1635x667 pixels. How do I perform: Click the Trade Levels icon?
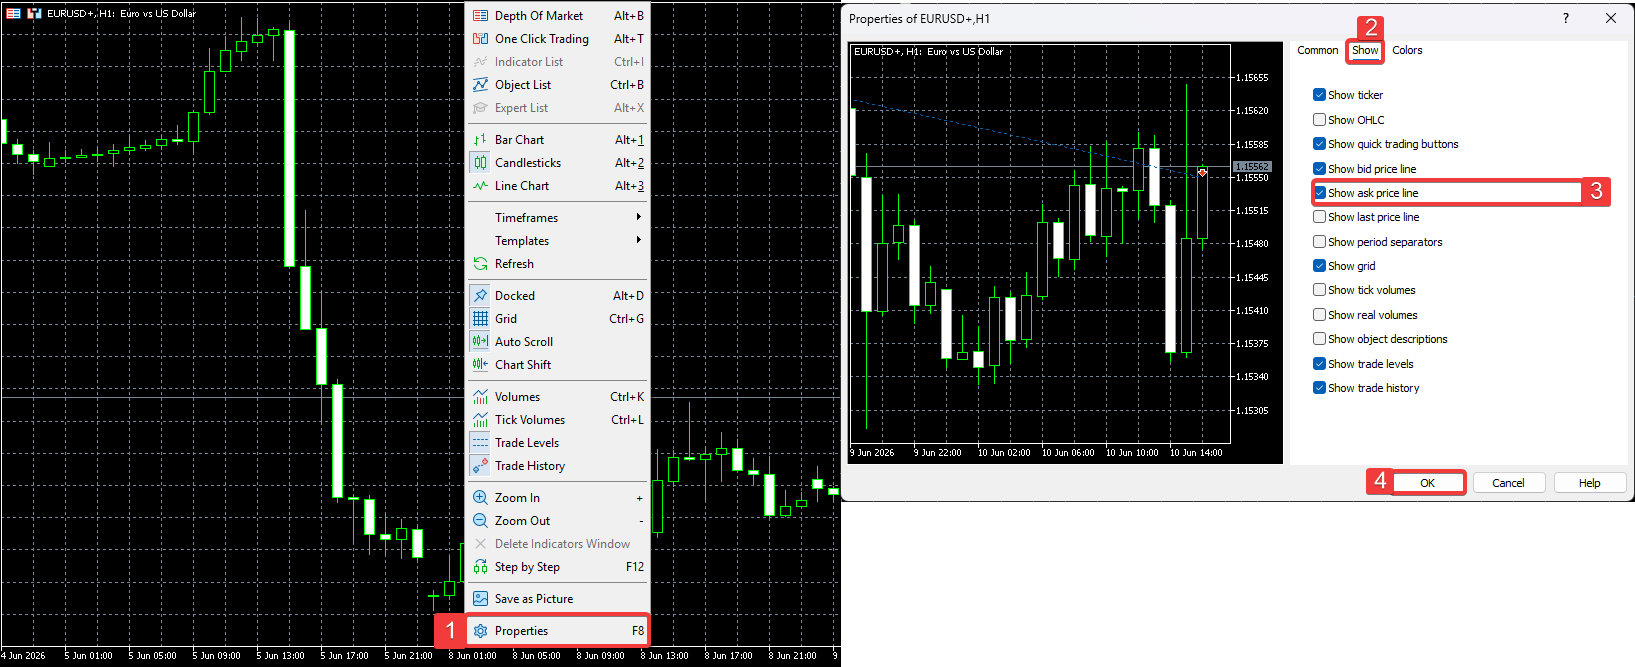pyautogui.click(x=480, y=443)
